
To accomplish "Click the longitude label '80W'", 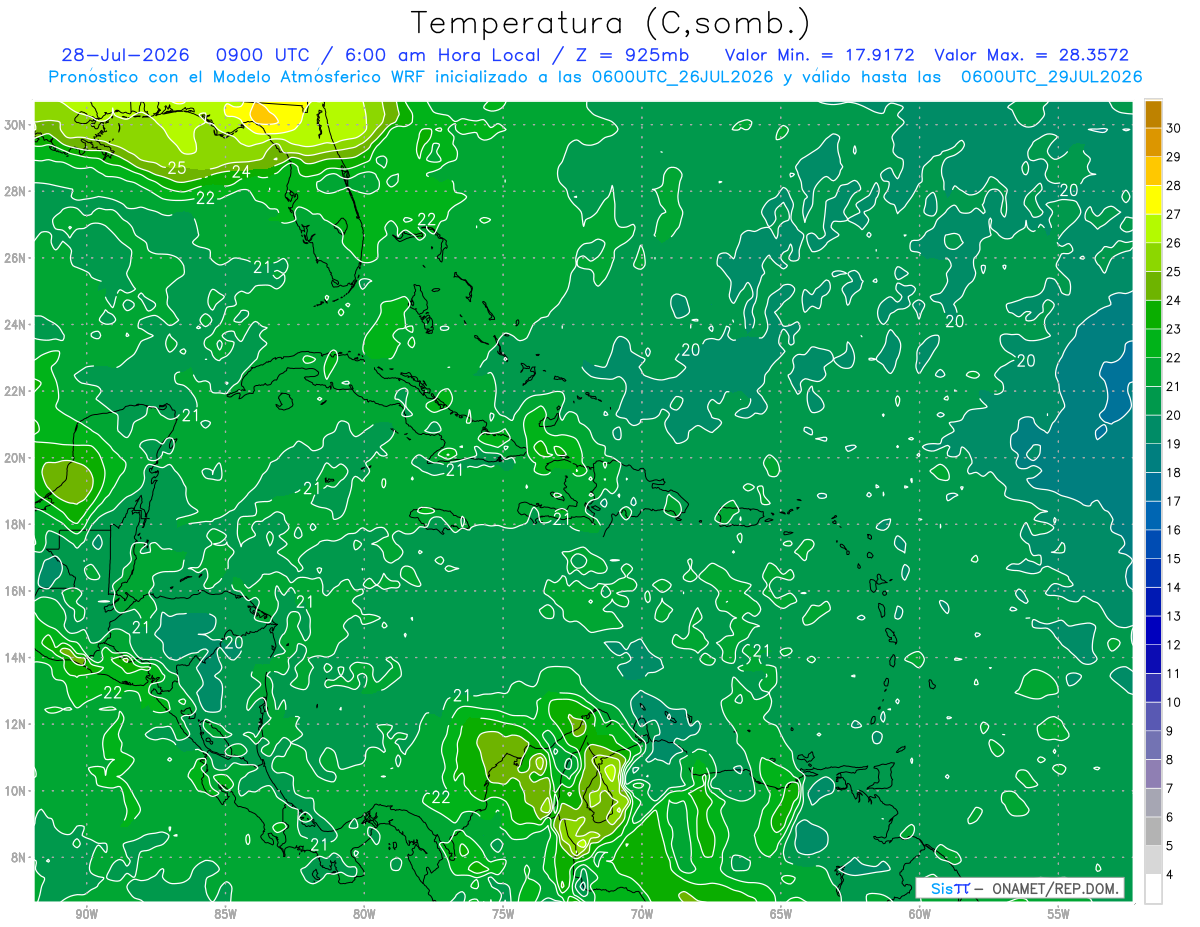I will coord(364,914).
